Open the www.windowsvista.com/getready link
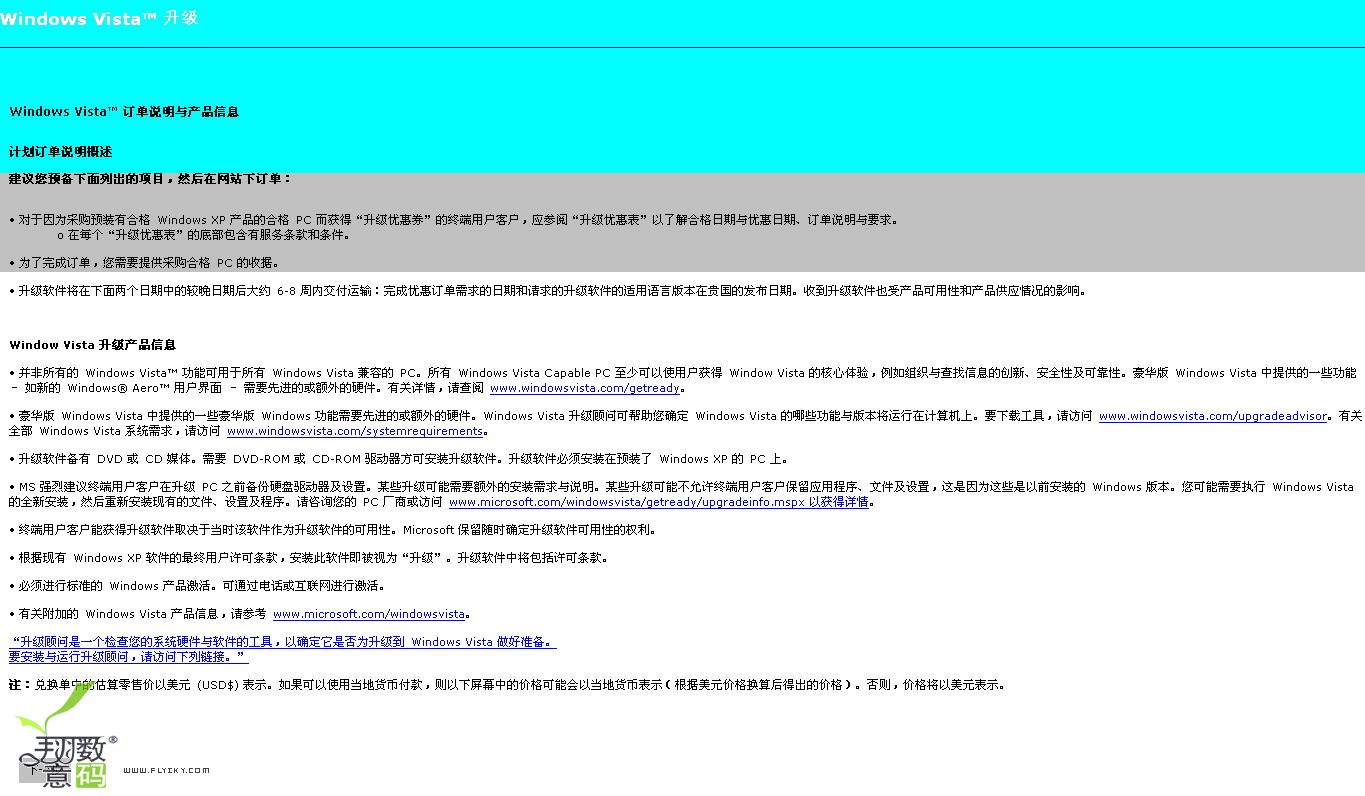1365x796 pixels. pyautogui.click(x=584, y=388)
